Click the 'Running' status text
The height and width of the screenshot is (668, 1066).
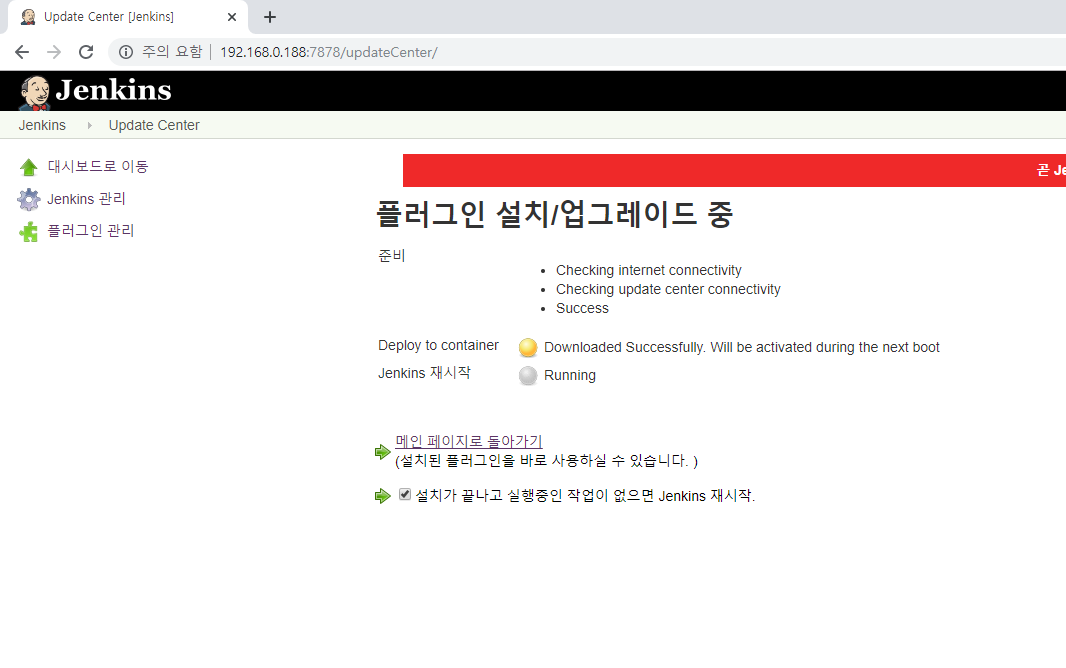(570, 375)
